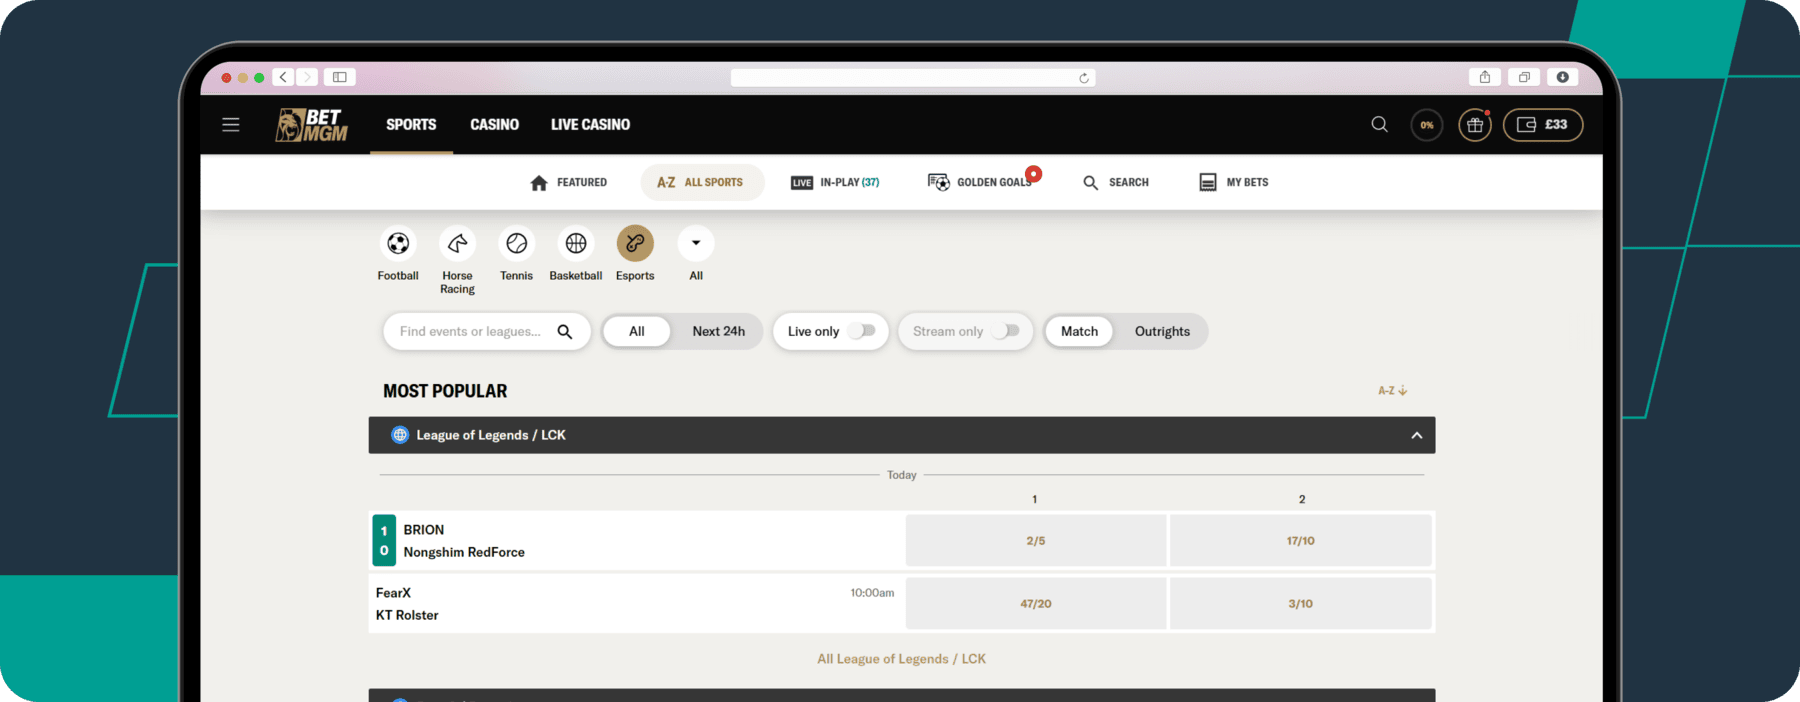Reload the page in the address bar
The height and width of the screenshot is (702, 1800).
tap(1084, 78)
